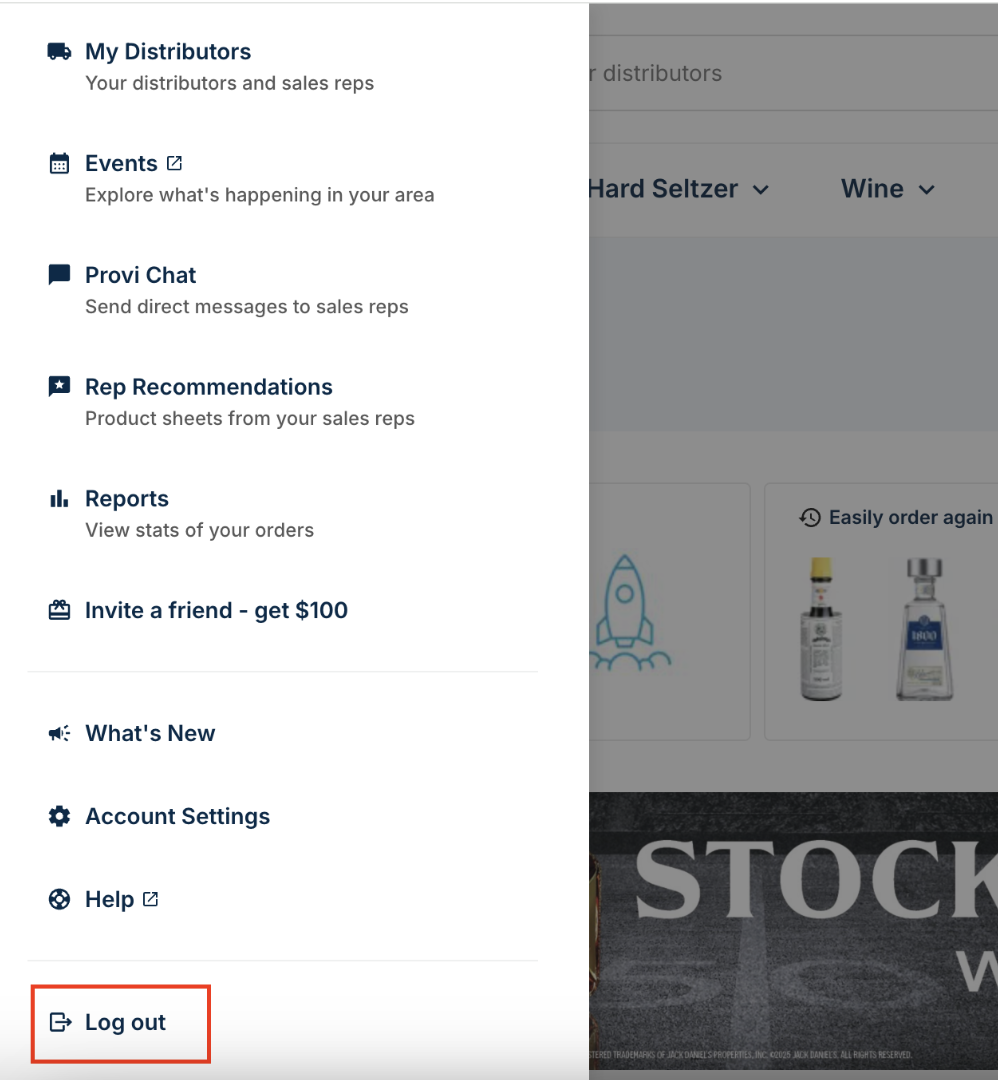Select the bar chart icon beside Reports
998x1080 pixels.
58,497
